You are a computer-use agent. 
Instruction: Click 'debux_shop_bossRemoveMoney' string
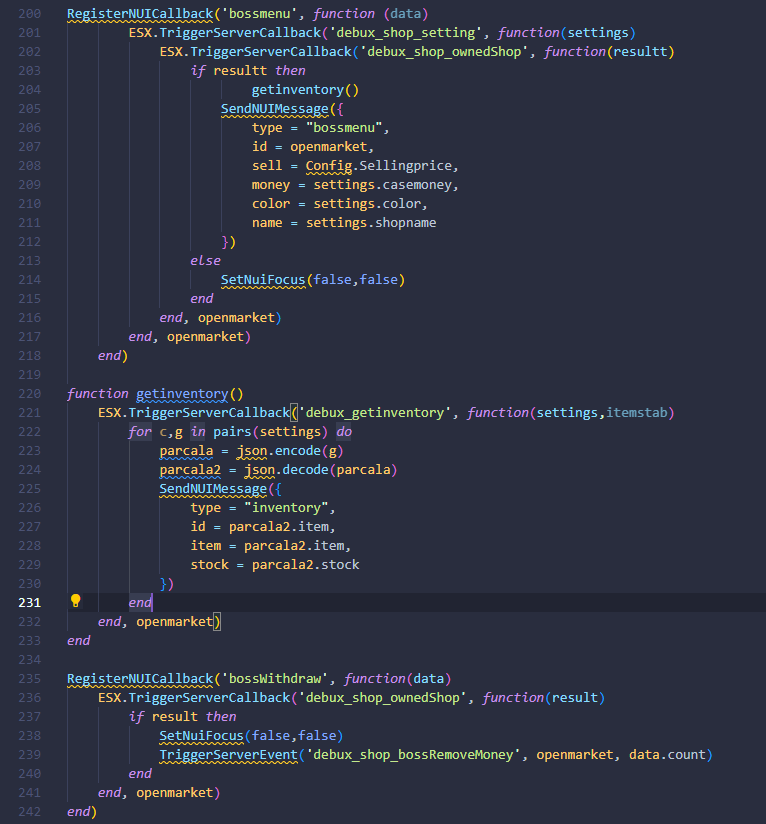point(413,755)
